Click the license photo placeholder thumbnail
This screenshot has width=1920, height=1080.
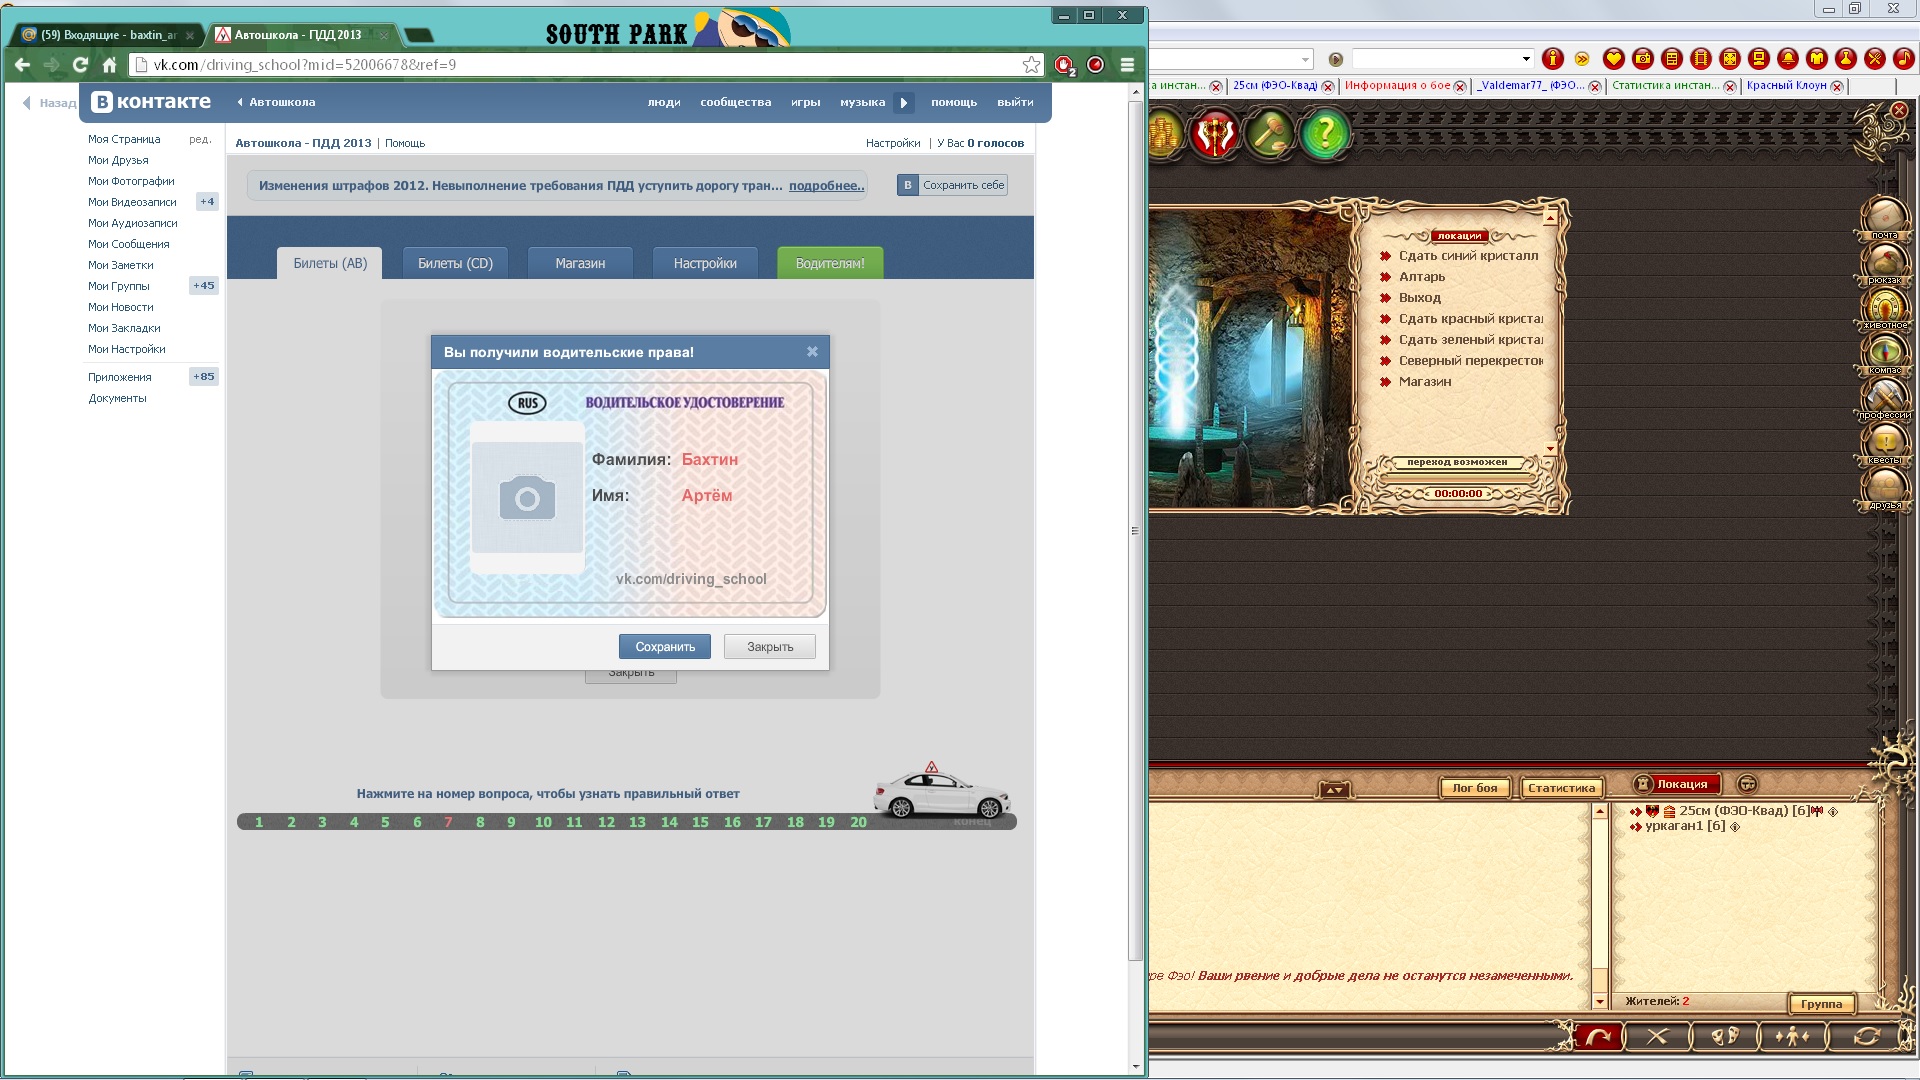527,497
